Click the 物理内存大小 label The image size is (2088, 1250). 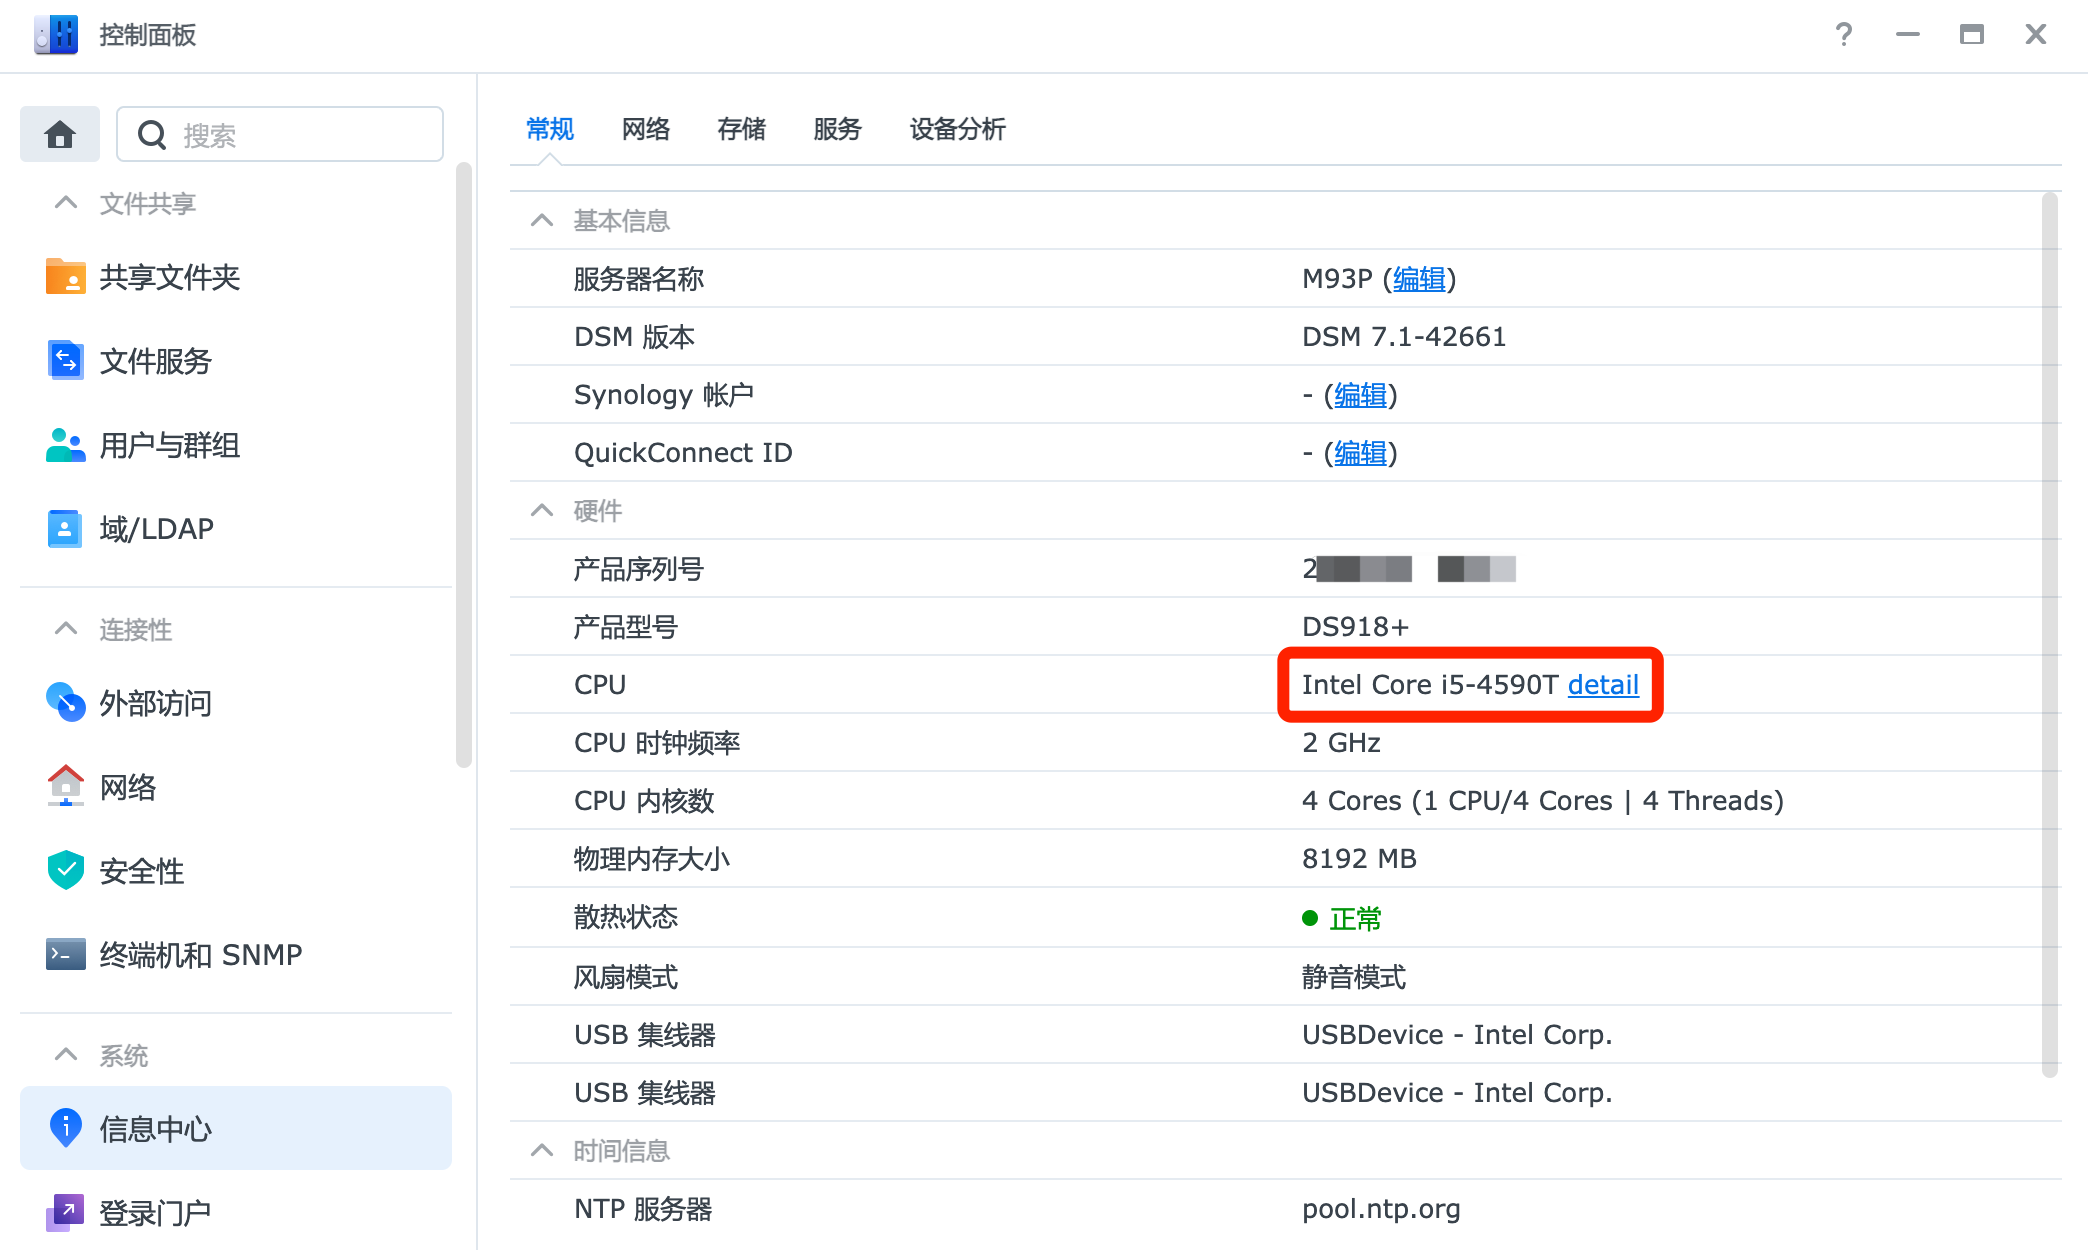pos(652,859)
